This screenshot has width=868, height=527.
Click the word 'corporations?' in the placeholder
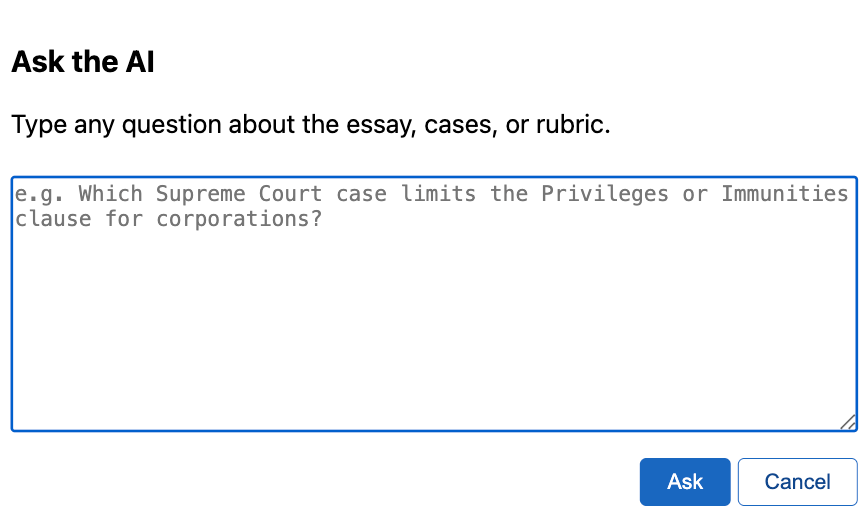(239, 219)
